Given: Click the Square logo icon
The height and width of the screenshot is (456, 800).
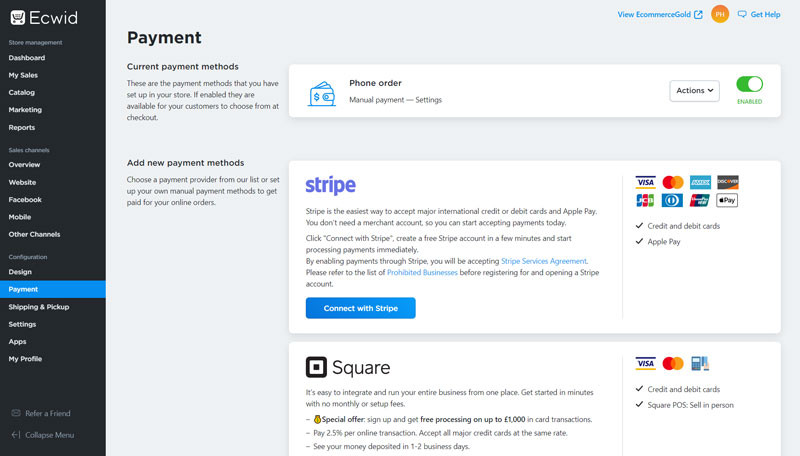Looking at the screenshot, I should coord(316,367).
